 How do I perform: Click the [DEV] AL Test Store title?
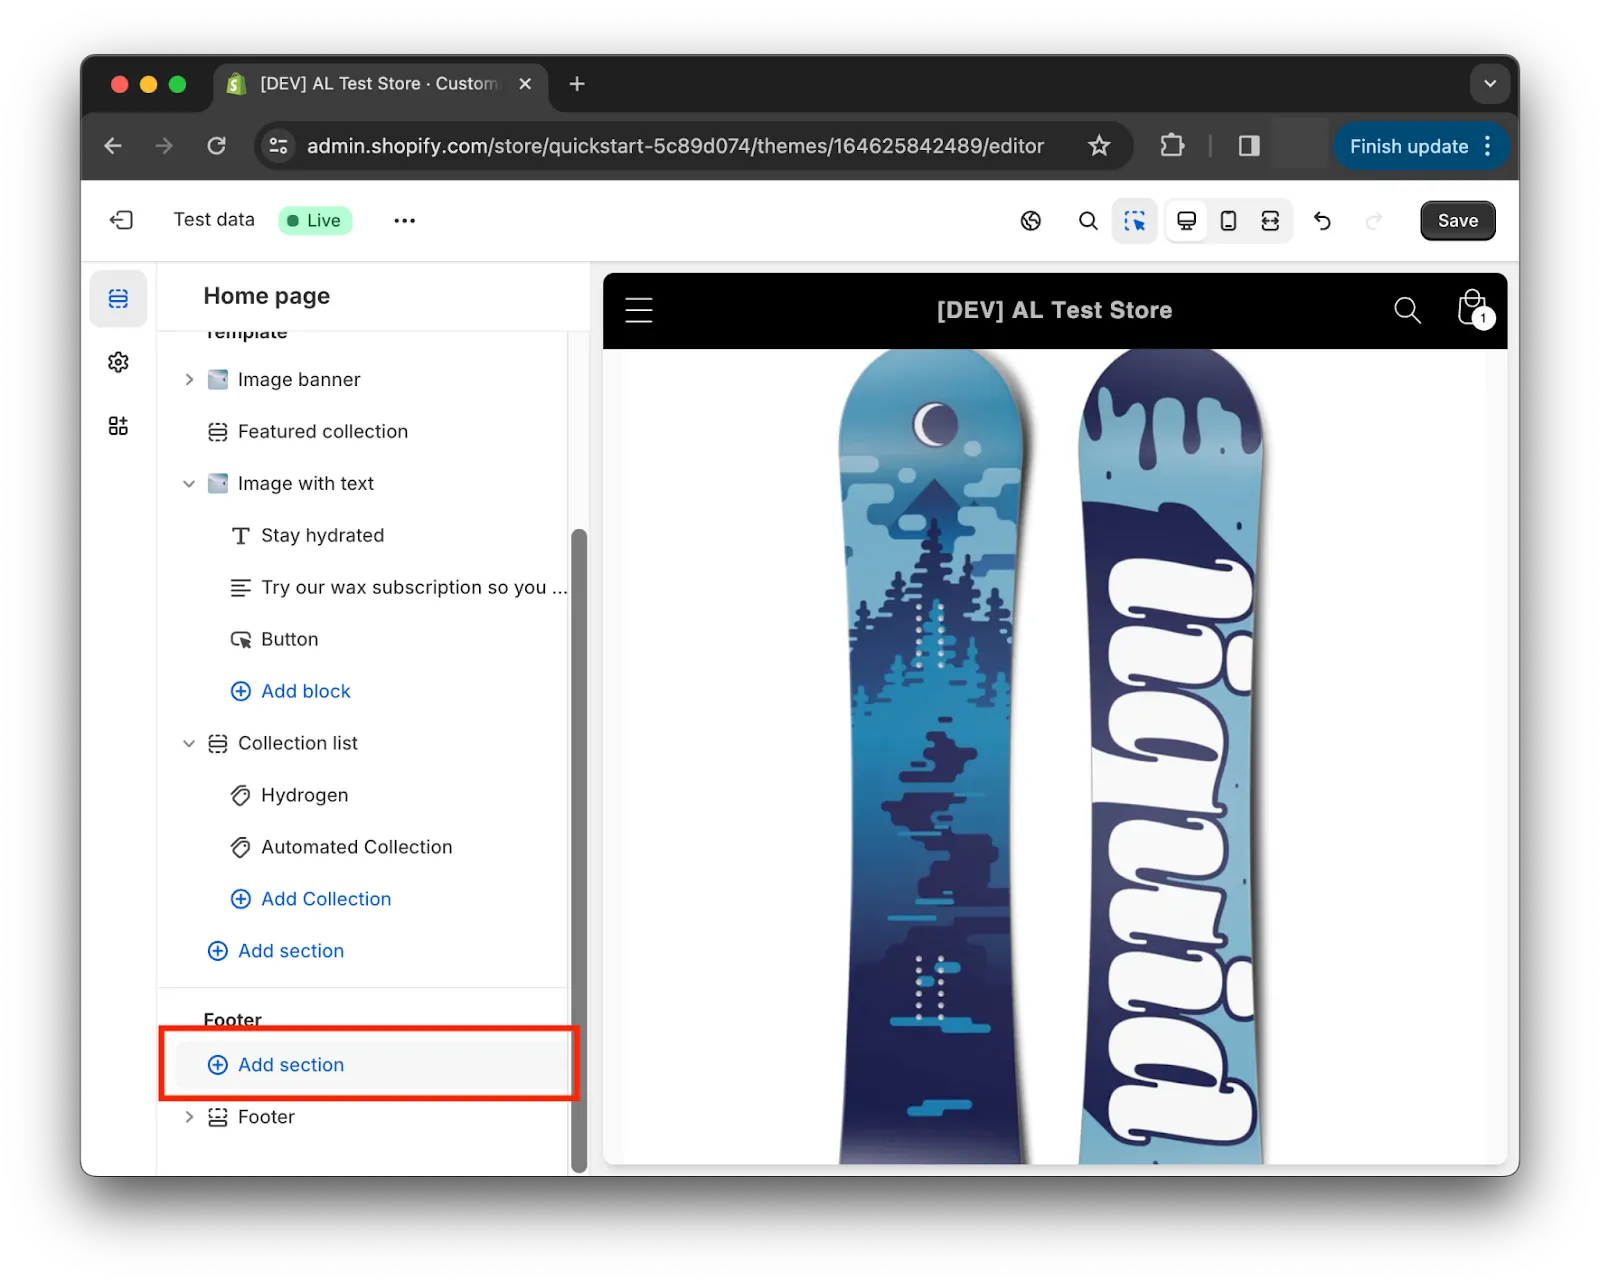pos(1054,311)
